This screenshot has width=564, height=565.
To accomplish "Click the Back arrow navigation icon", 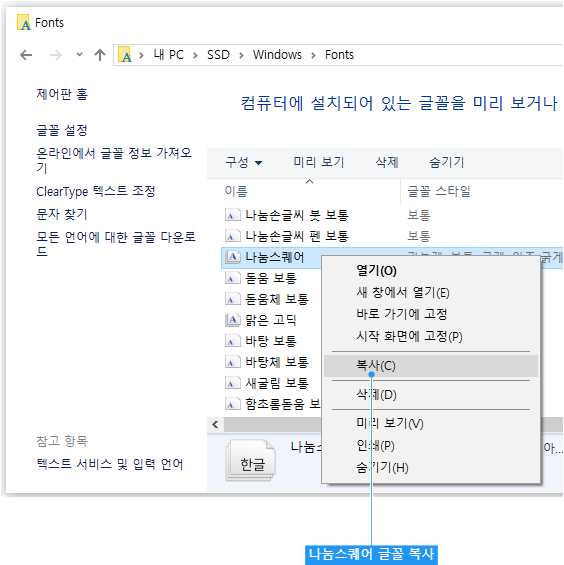I will [26, 55].
